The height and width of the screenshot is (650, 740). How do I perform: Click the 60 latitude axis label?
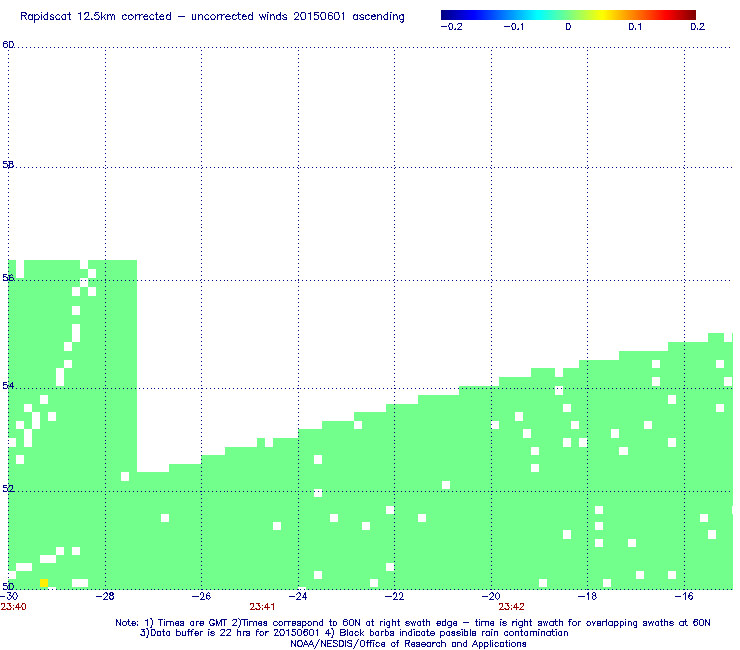click(x=8, y=45)
